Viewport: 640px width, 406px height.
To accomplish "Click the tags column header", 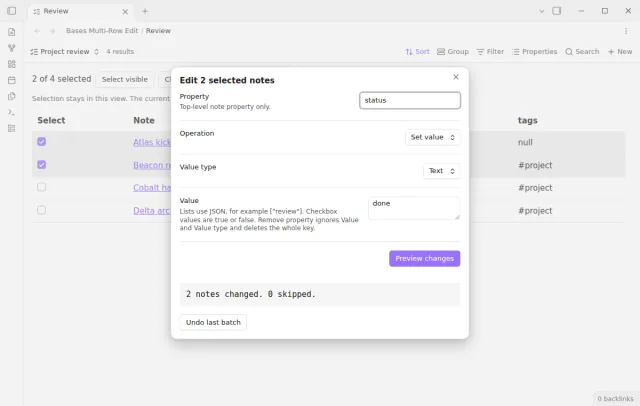I will pos(527,120).
